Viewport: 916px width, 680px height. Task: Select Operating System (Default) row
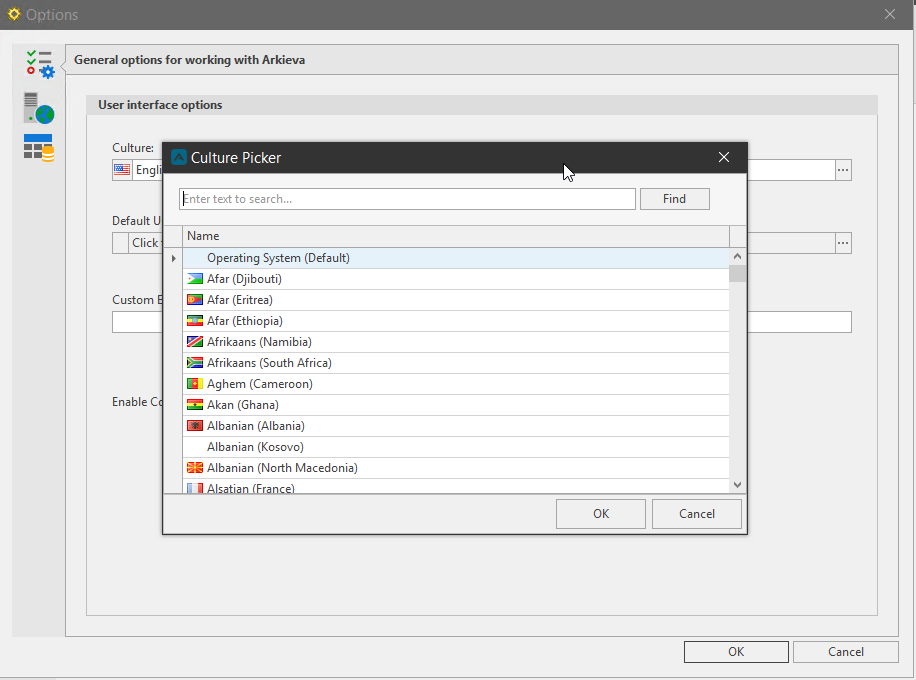456,258
